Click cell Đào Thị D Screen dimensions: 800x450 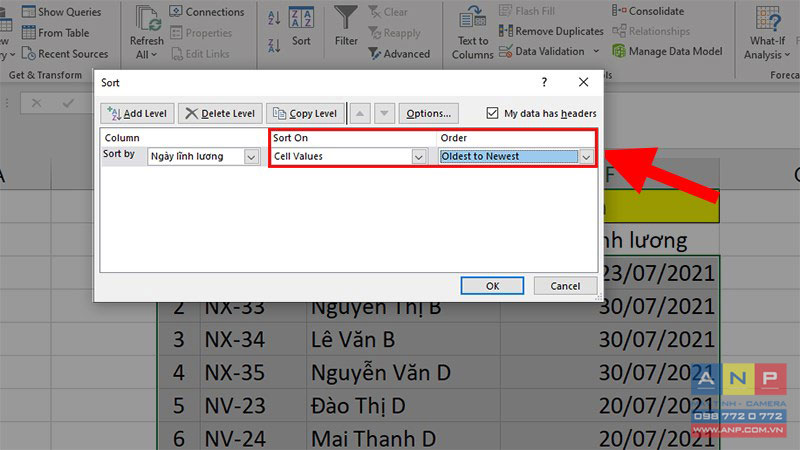coord(403,406)
